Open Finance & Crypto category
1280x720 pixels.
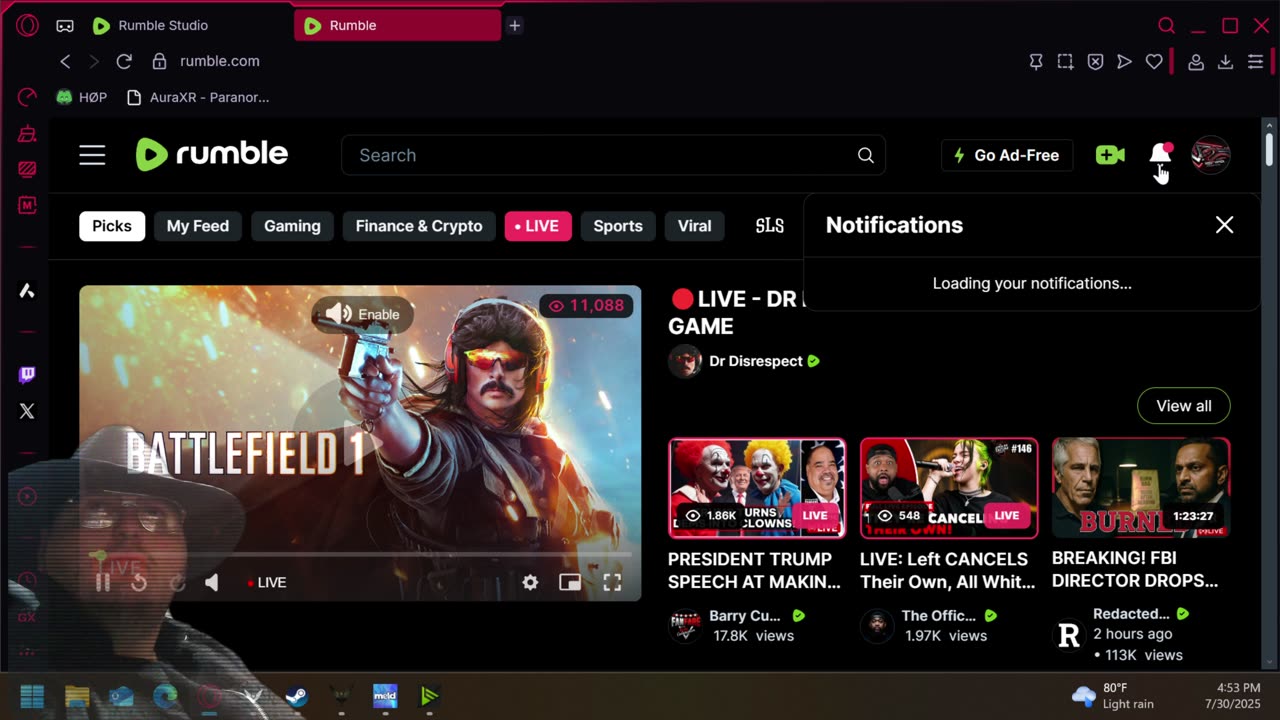(419, 226)
